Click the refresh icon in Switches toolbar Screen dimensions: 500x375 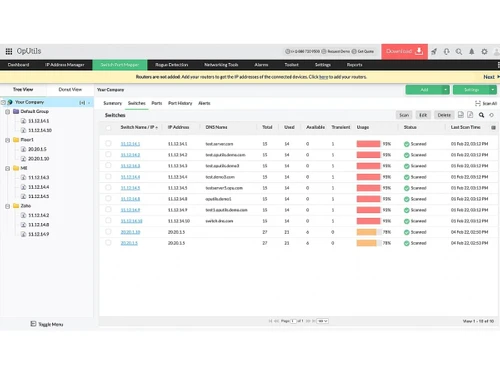pyautogui.click(x=491, y=115)
